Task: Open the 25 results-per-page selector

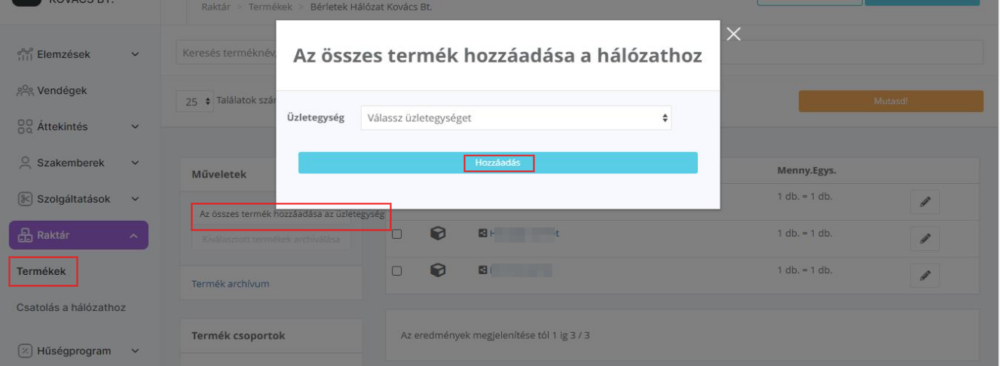Action: (x=195, y=101)
